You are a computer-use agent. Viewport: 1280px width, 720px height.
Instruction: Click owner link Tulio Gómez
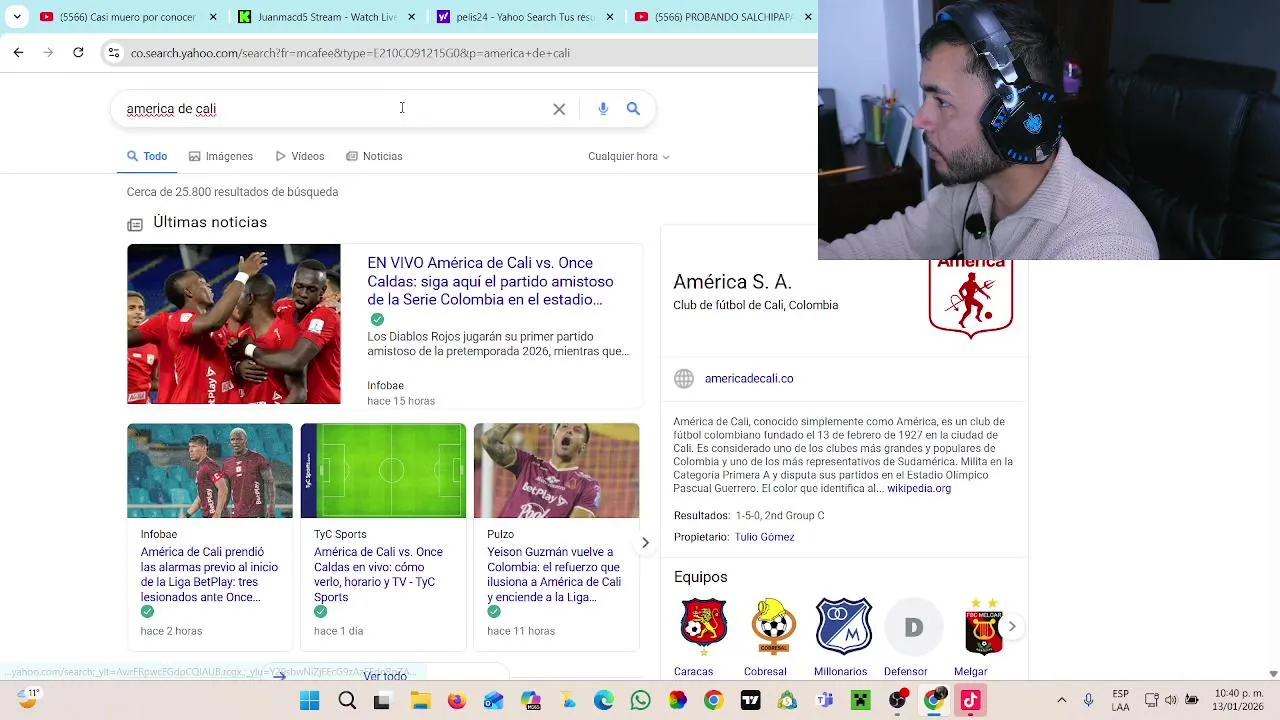click(x=764, y=537)
